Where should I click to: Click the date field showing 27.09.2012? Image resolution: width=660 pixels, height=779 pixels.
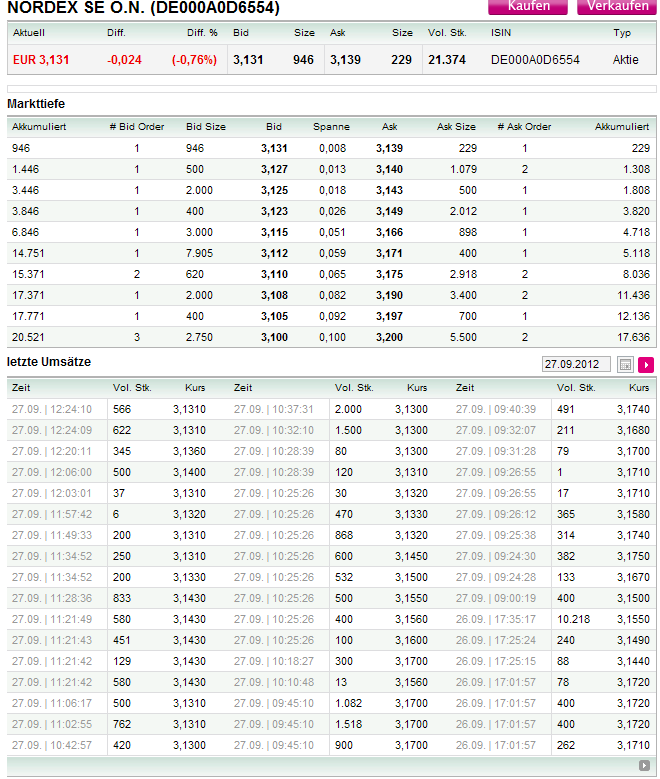576,364
